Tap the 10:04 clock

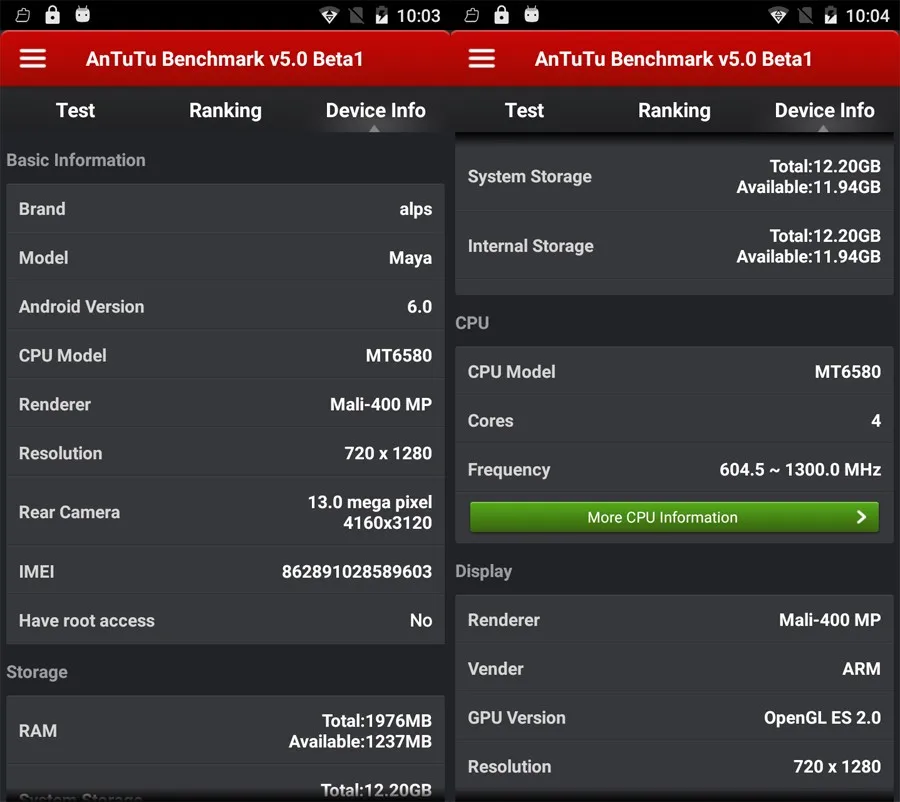[x=867, y=16]
